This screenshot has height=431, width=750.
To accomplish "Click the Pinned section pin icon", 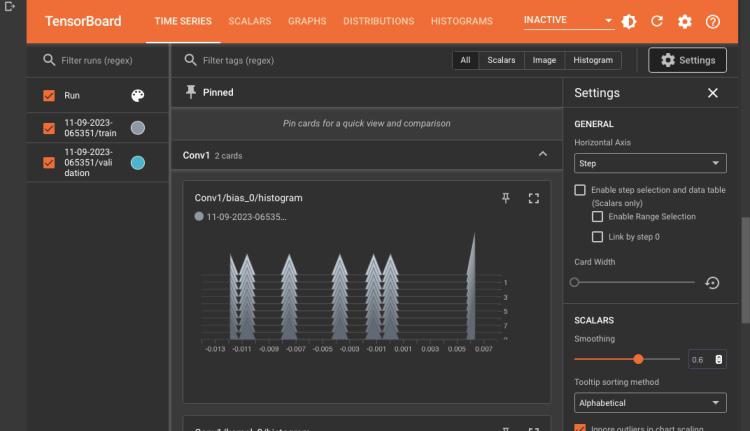I will pyautogui.click(x=191, y=92).
